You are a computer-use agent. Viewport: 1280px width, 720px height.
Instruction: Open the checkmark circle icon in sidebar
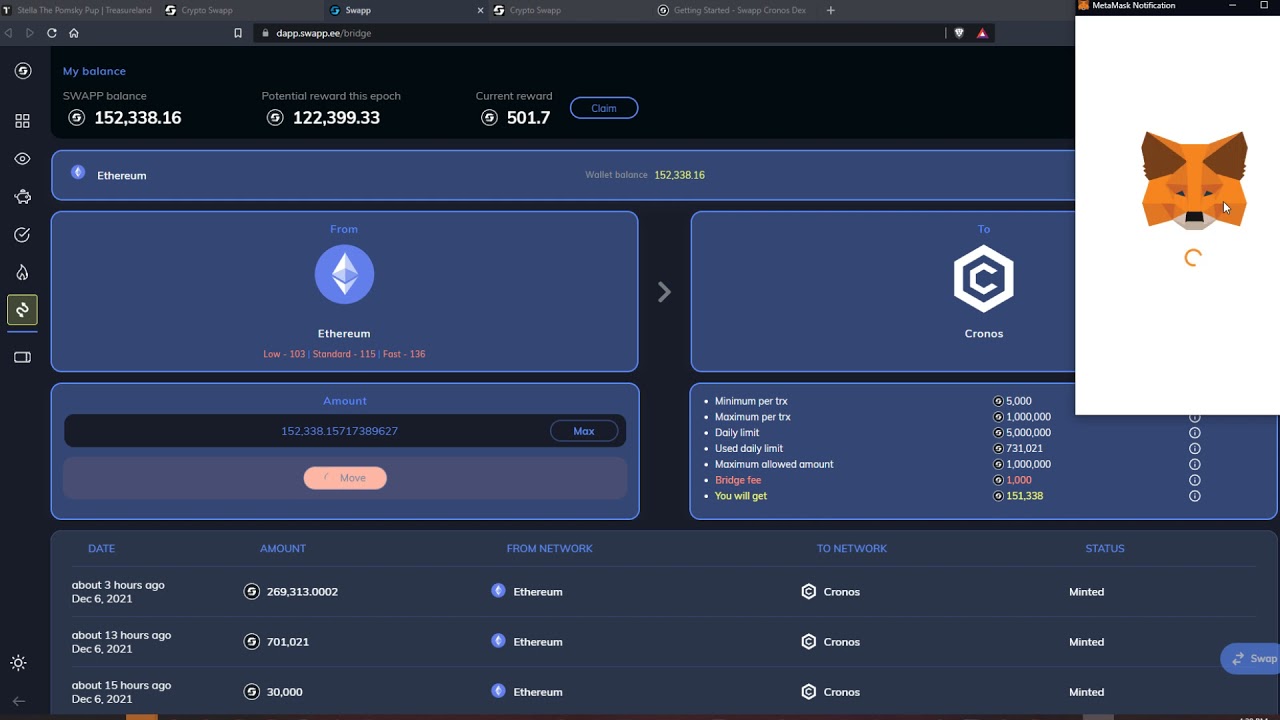click(22, 235)
